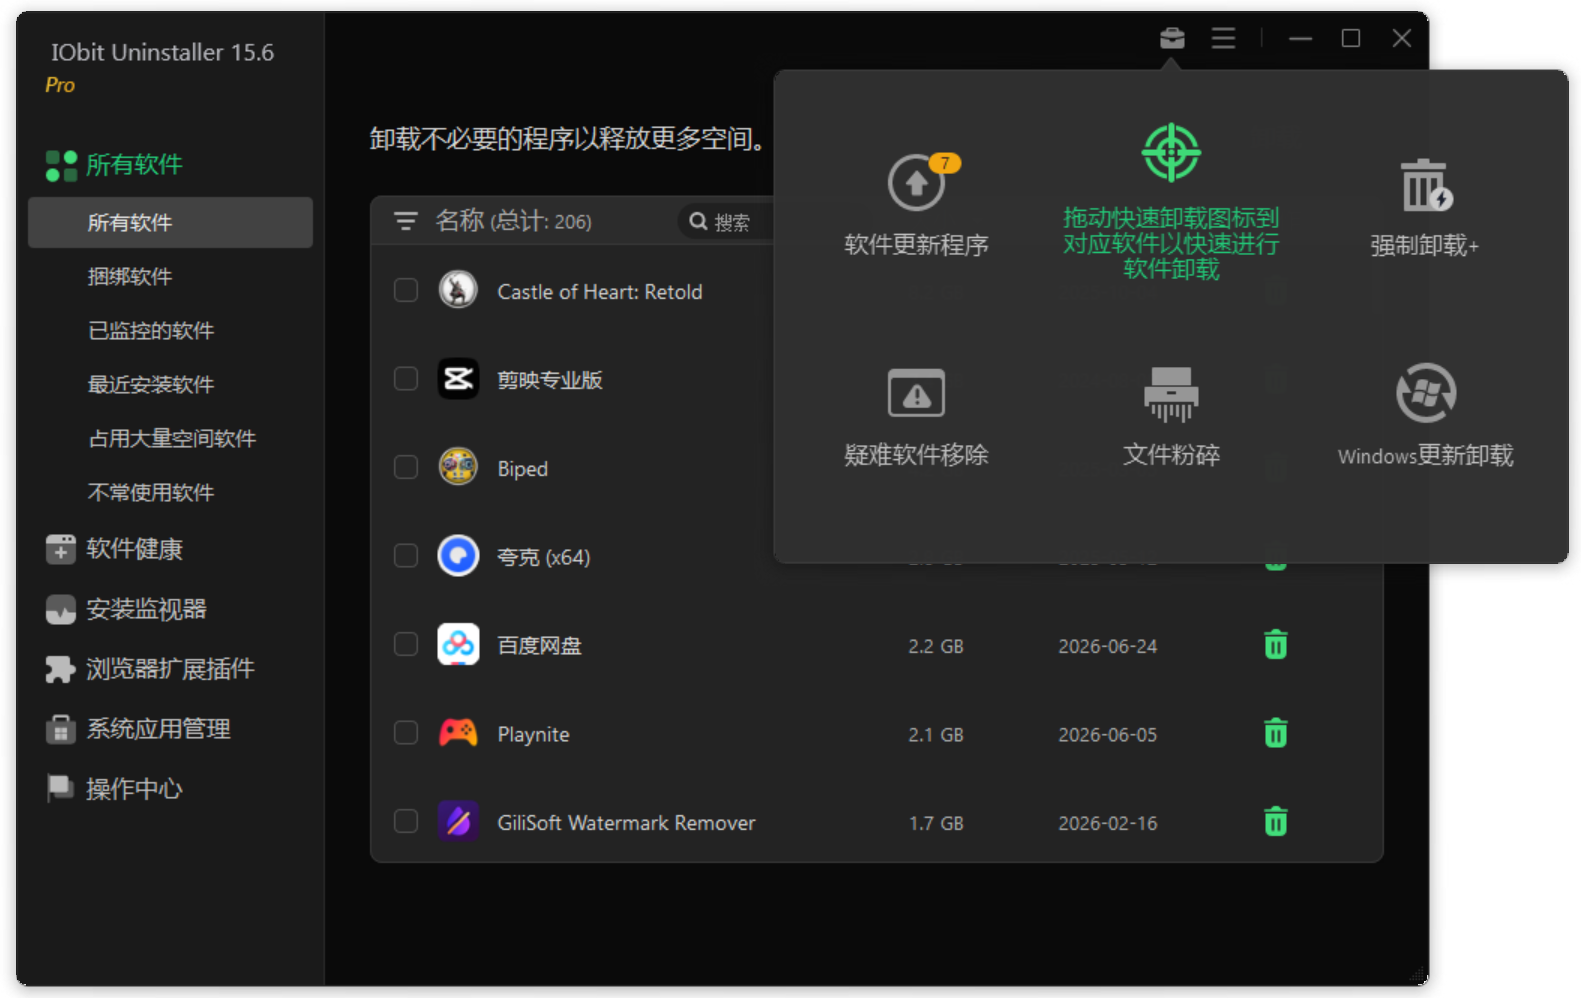The image size is (1581, 998).
Task: Click the GiliSoft Watermark Remover app icon
Action: pyautogui.click(x=458, y=822)
